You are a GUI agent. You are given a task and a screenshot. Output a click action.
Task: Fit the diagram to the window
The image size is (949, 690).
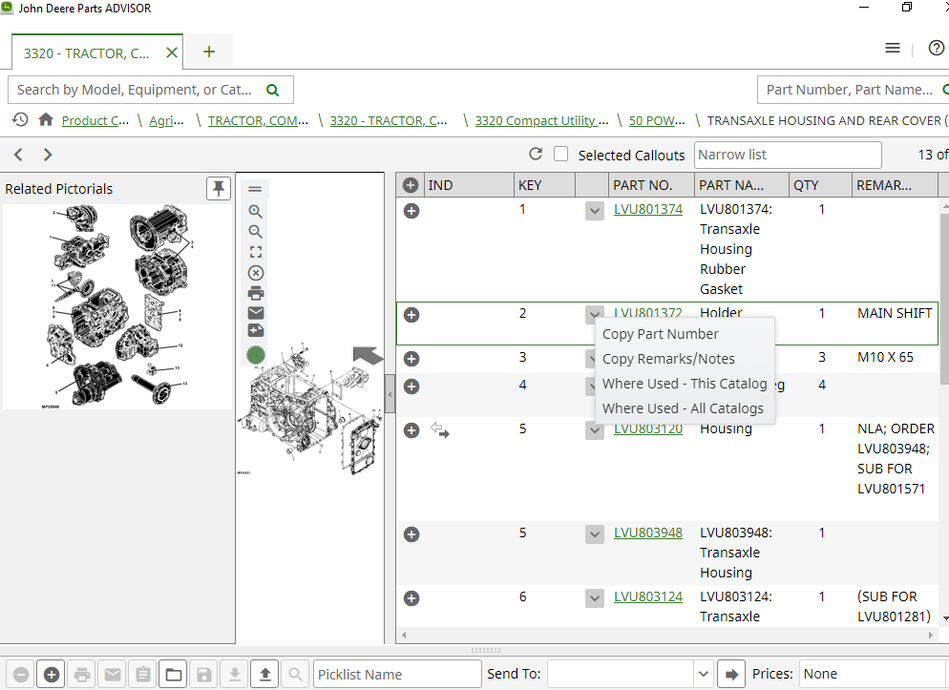(x=256, y=252)
